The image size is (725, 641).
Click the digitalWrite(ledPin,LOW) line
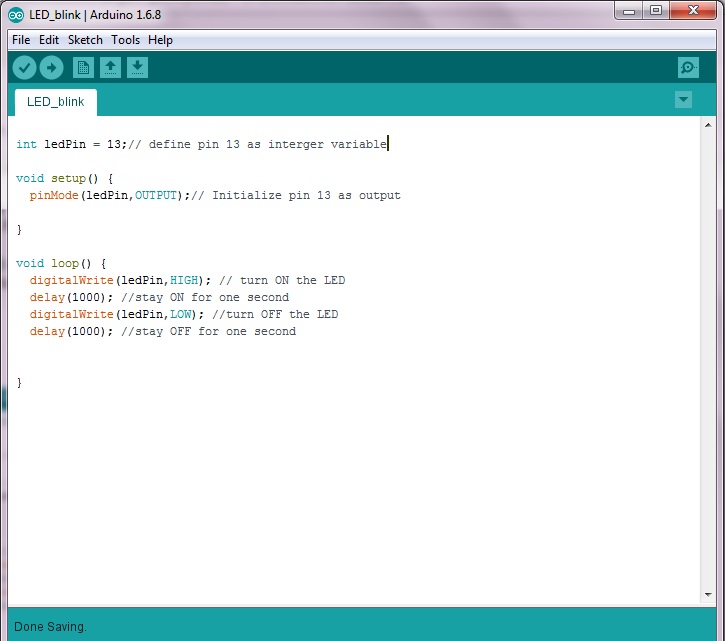point(184,314)
